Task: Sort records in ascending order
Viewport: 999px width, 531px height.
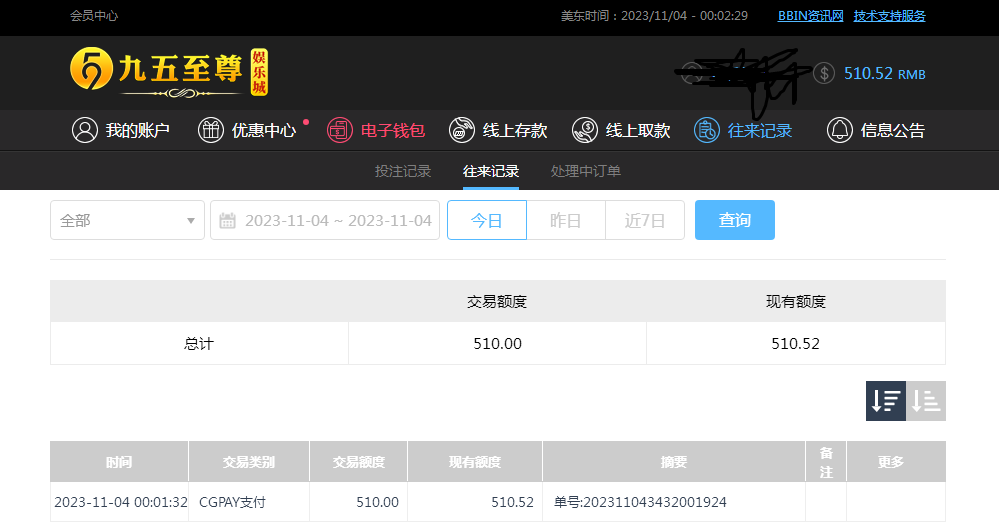Action: coord(926,401)
